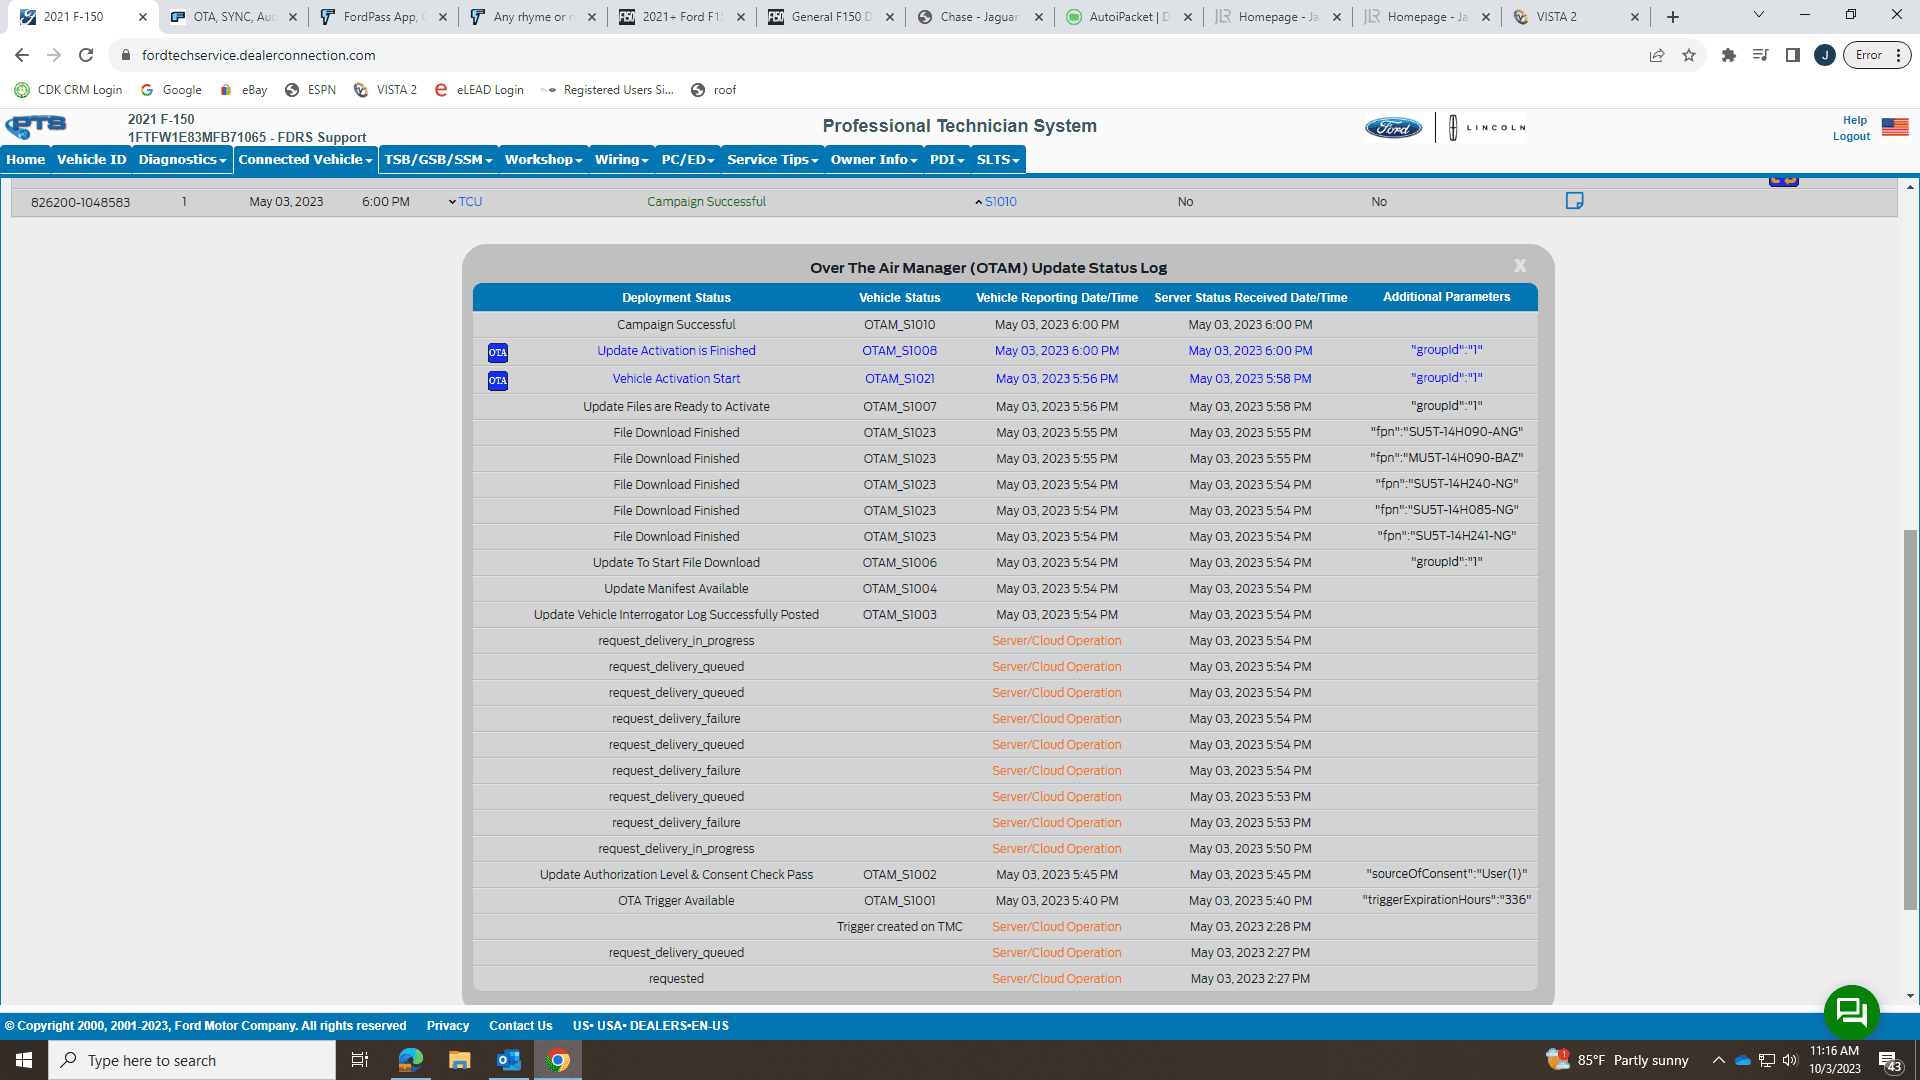Open the green chat bubble icon
The image size is (1920, 1080).
(x=1851, y=1012)
